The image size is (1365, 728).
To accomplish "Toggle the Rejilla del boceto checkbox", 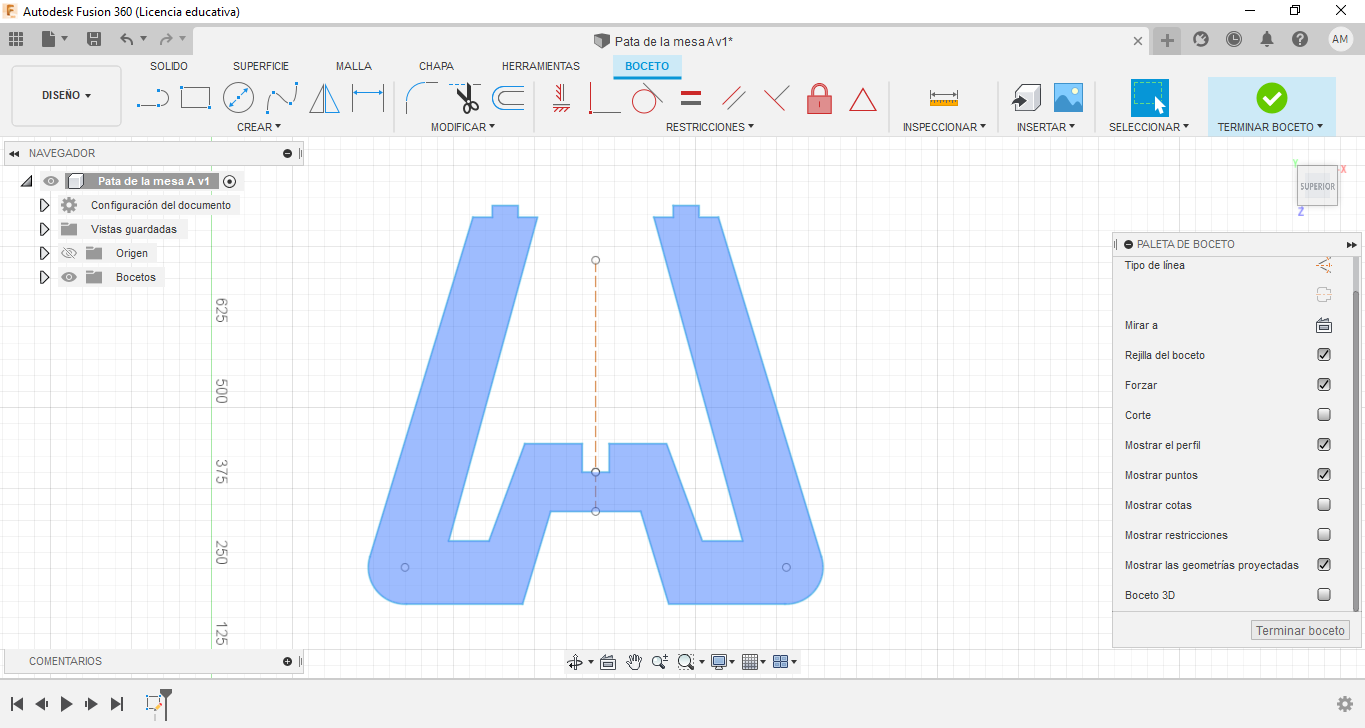I will pyautogui.click(x=1324, y=355).
